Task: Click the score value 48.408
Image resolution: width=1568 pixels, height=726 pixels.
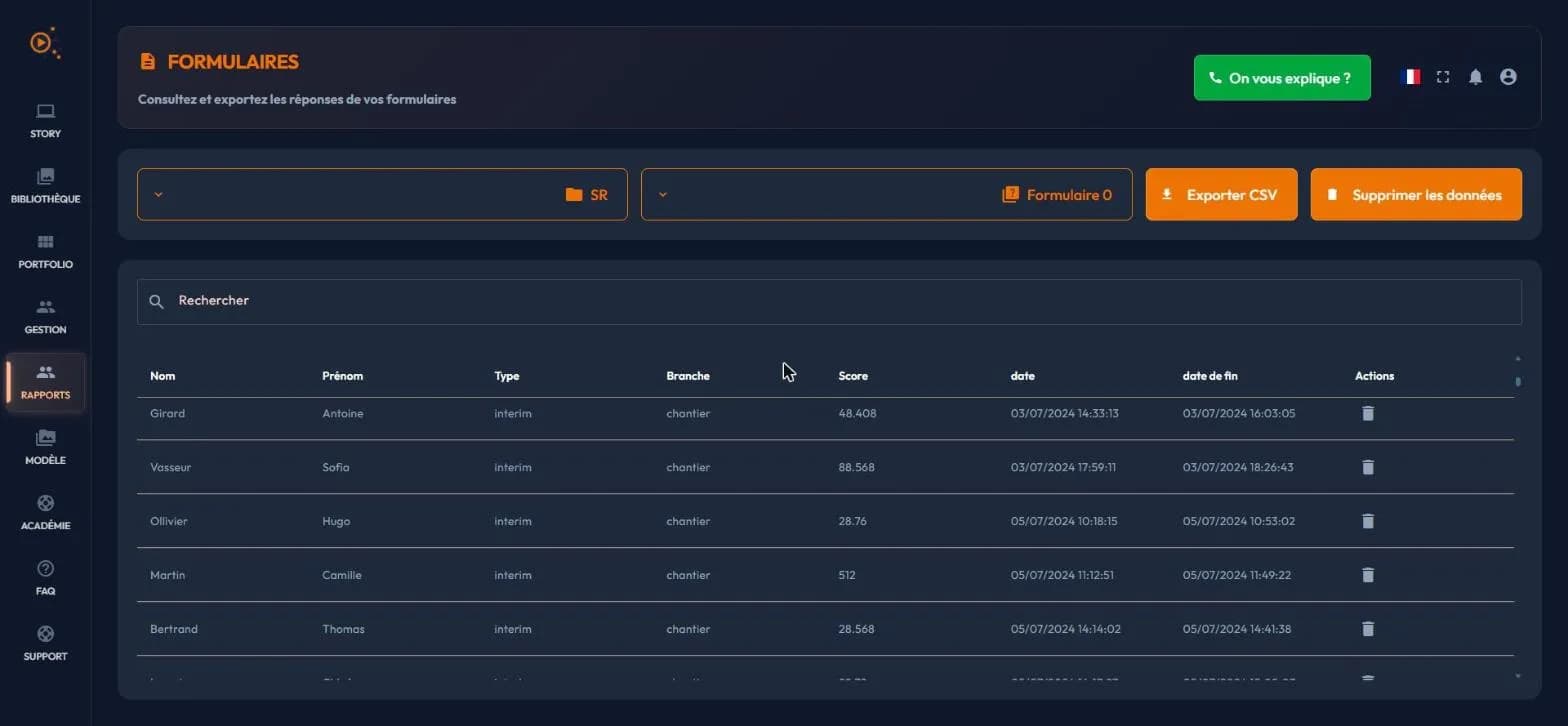Action: coord(857,413)
